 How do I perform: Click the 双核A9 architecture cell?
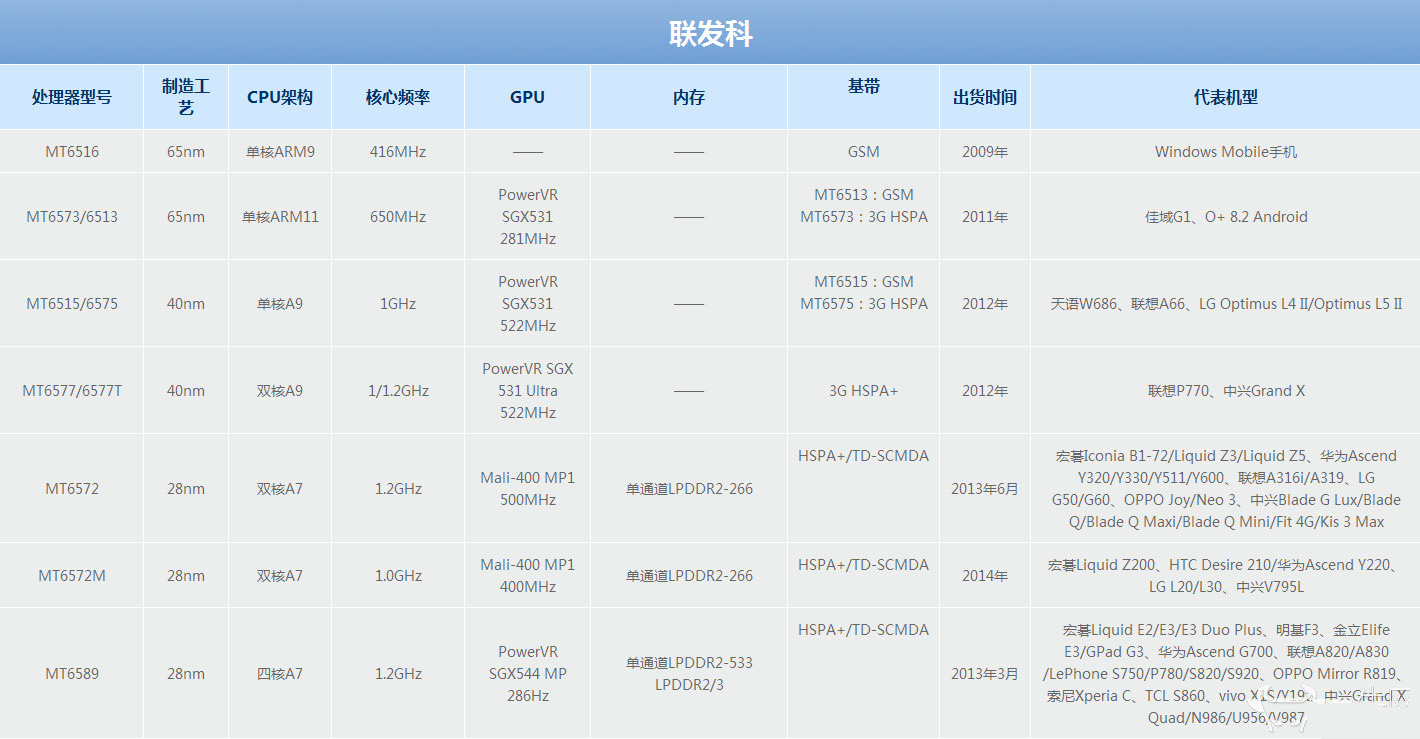pos(280,391)
